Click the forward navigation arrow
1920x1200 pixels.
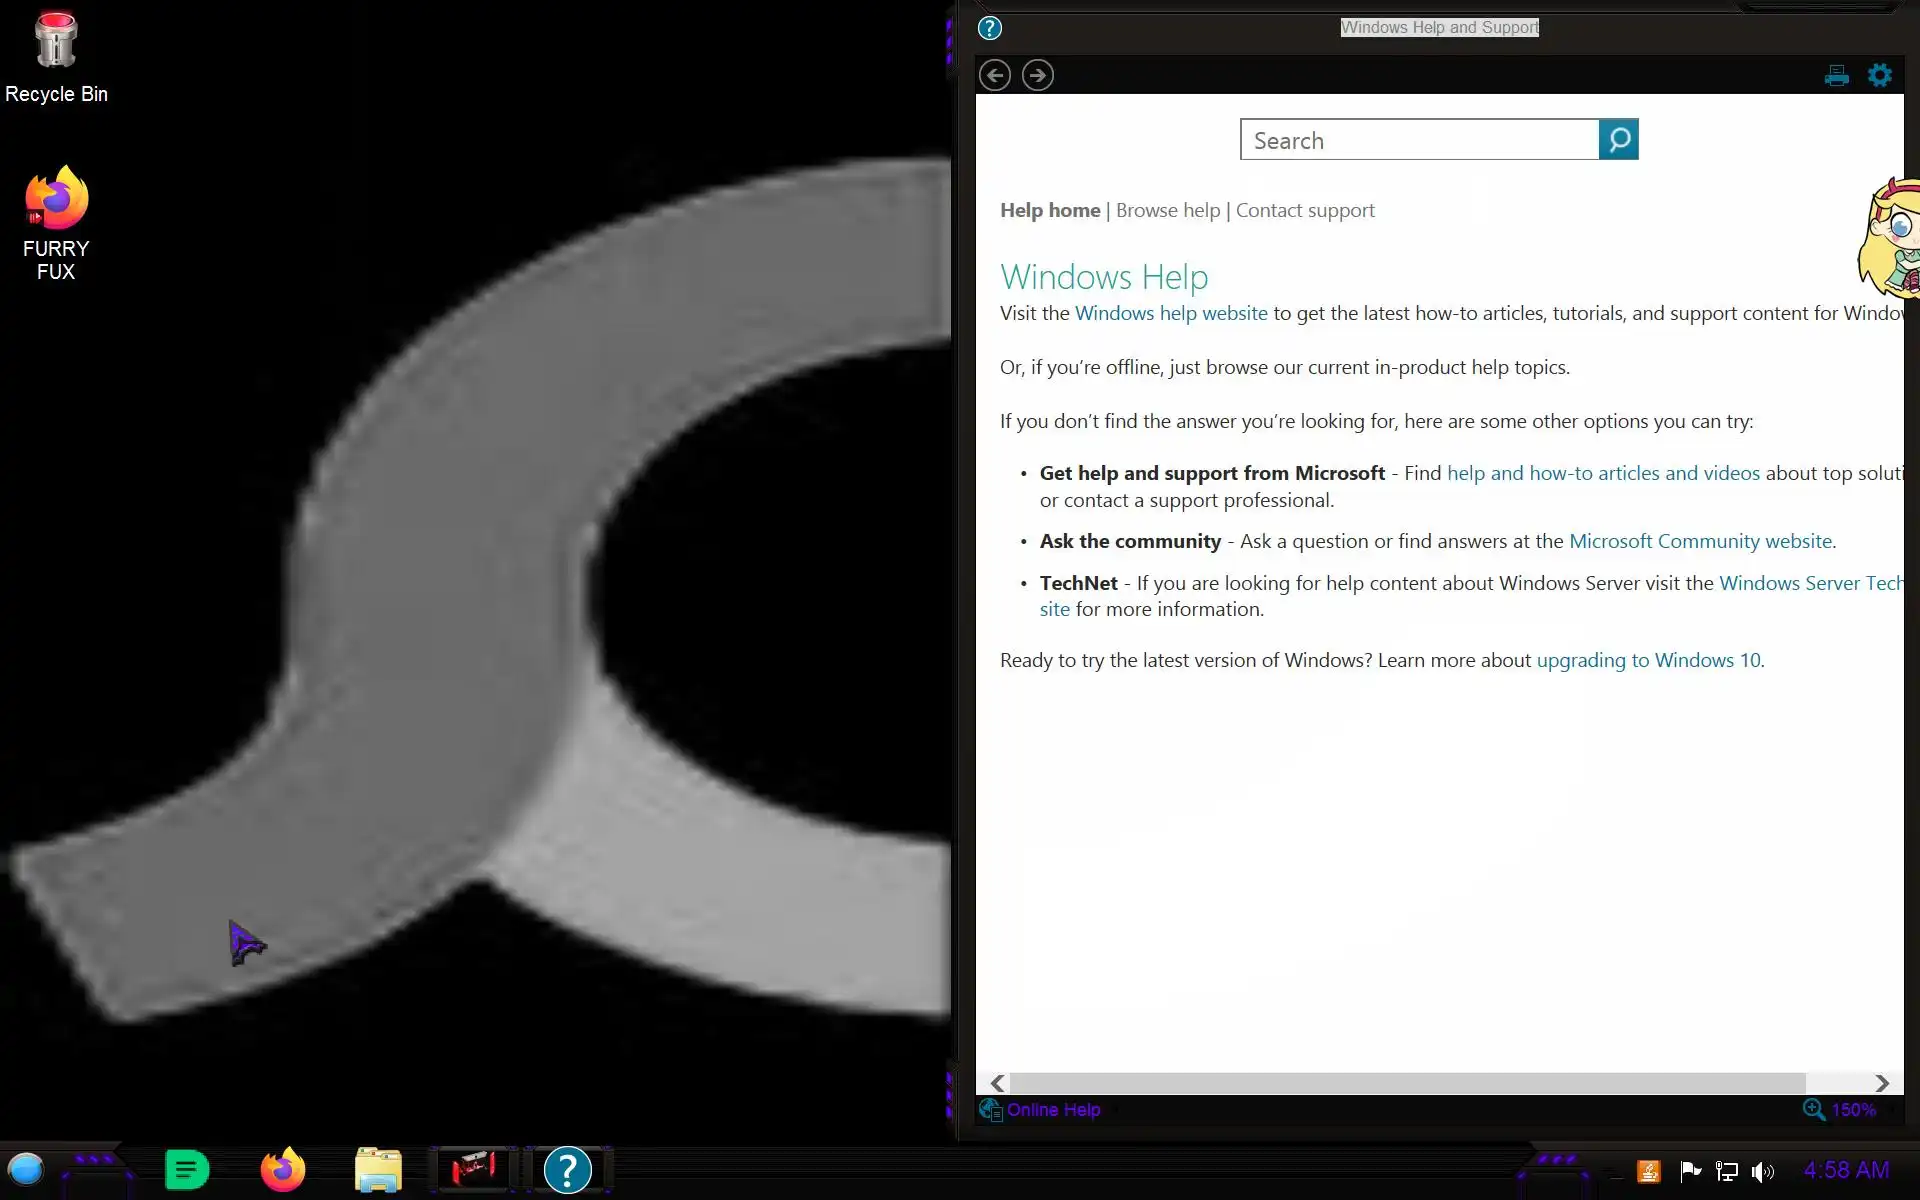pos(1037,75)
